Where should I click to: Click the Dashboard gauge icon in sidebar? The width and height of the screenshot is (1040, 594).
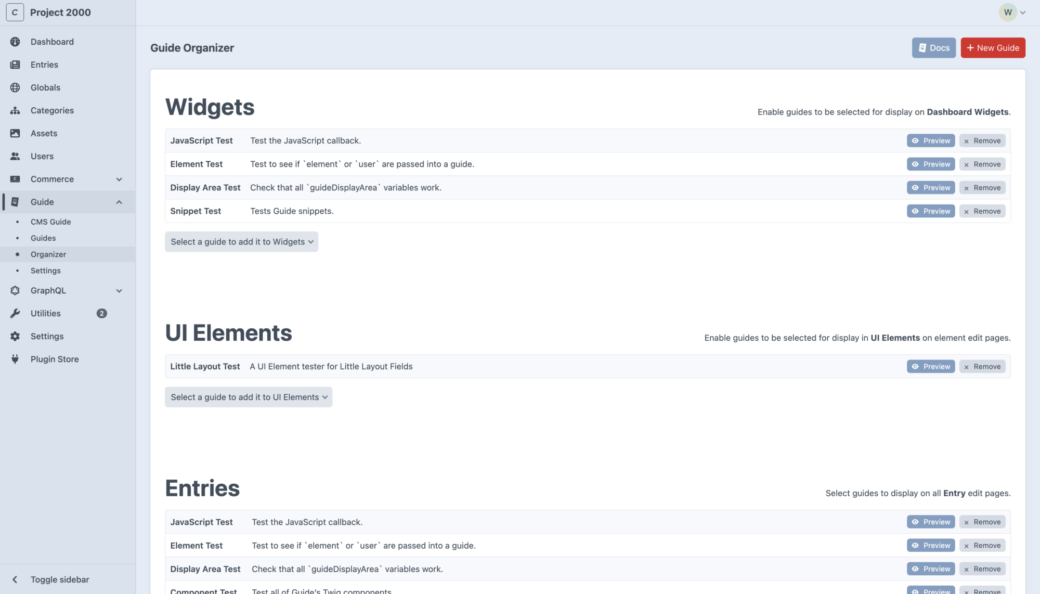pos(15,42)
